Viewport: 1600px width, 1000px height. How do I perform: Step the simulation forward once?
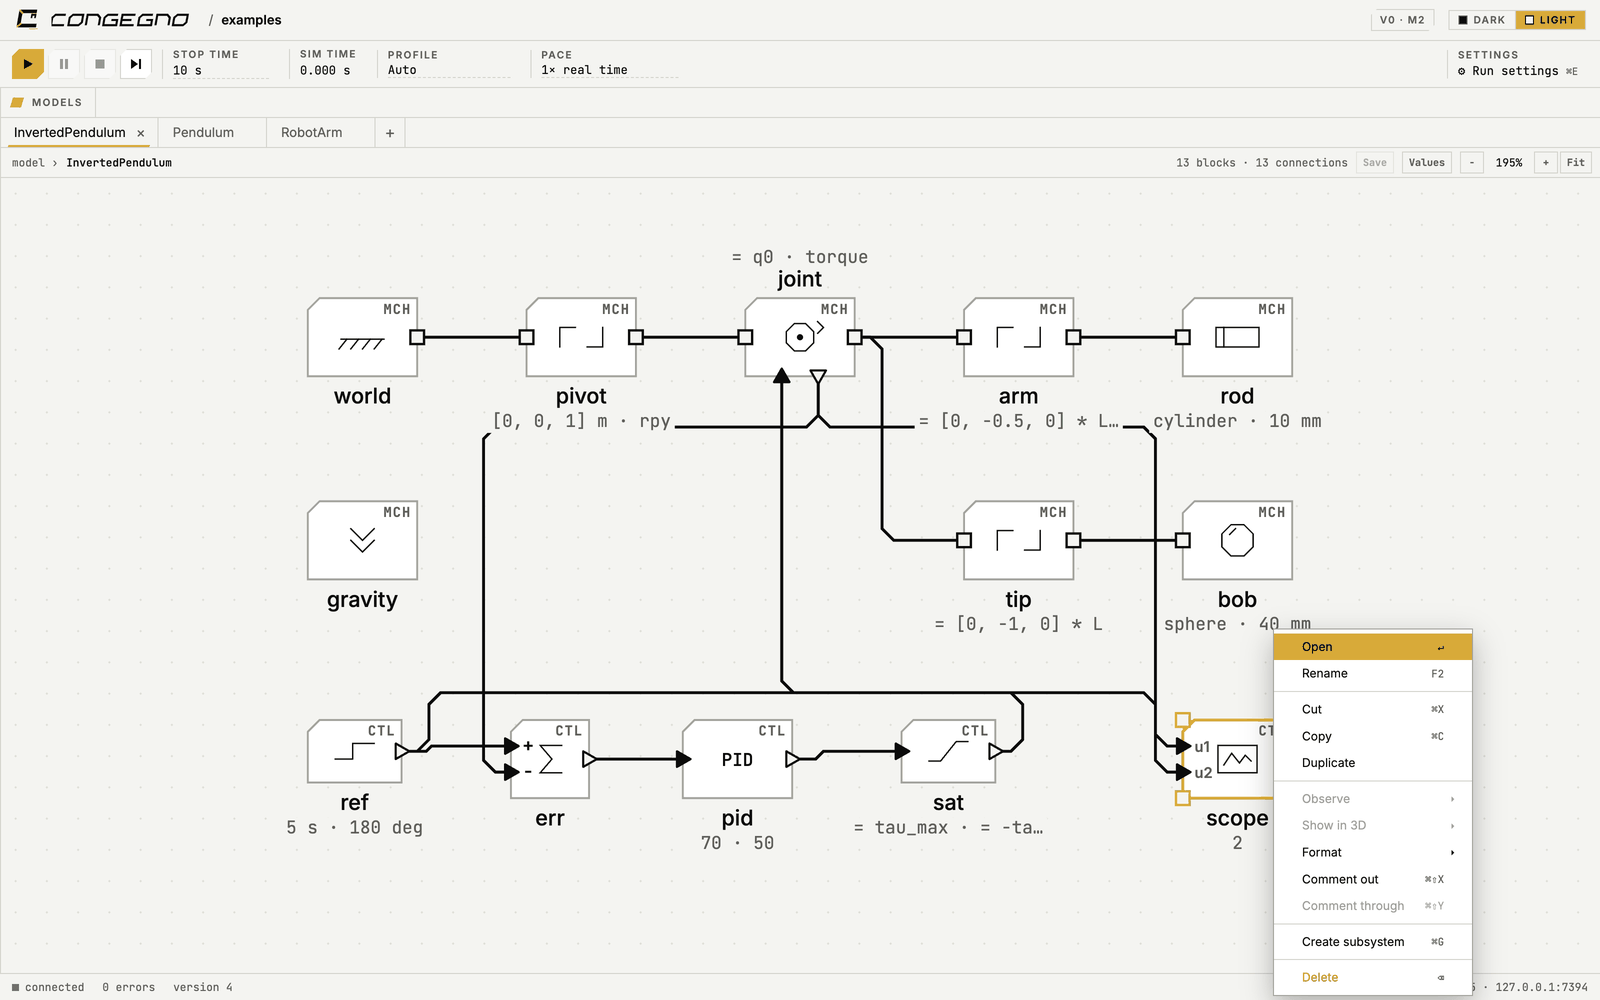pos(136,64)
